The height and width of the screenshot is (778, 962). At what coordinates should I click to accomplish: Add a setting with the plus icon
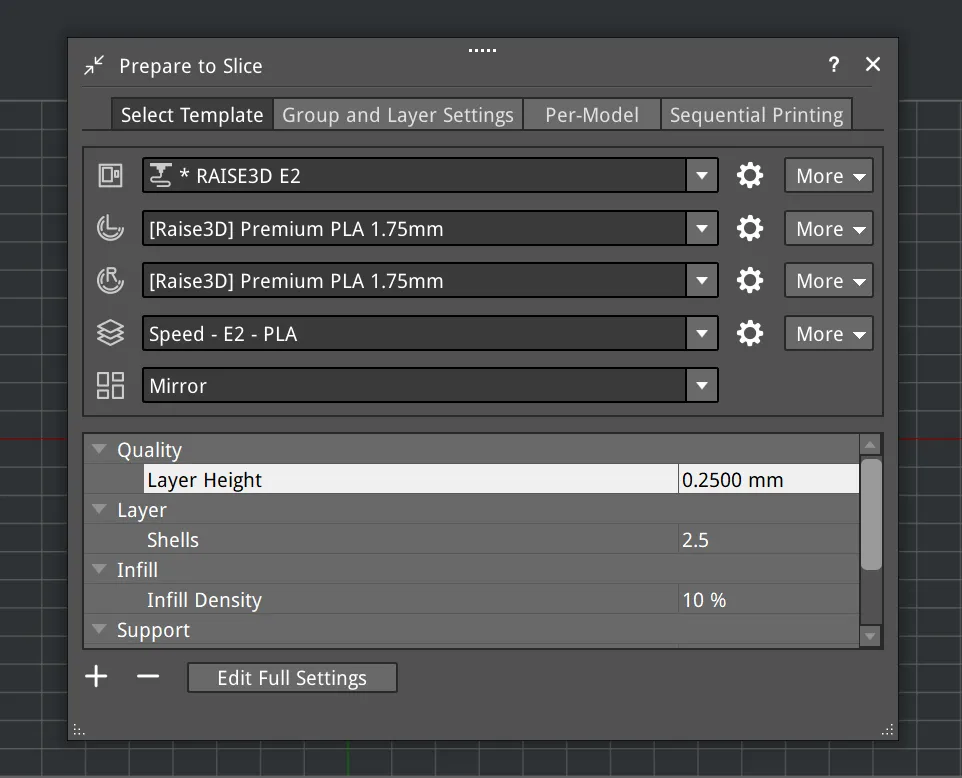(96, 677)
